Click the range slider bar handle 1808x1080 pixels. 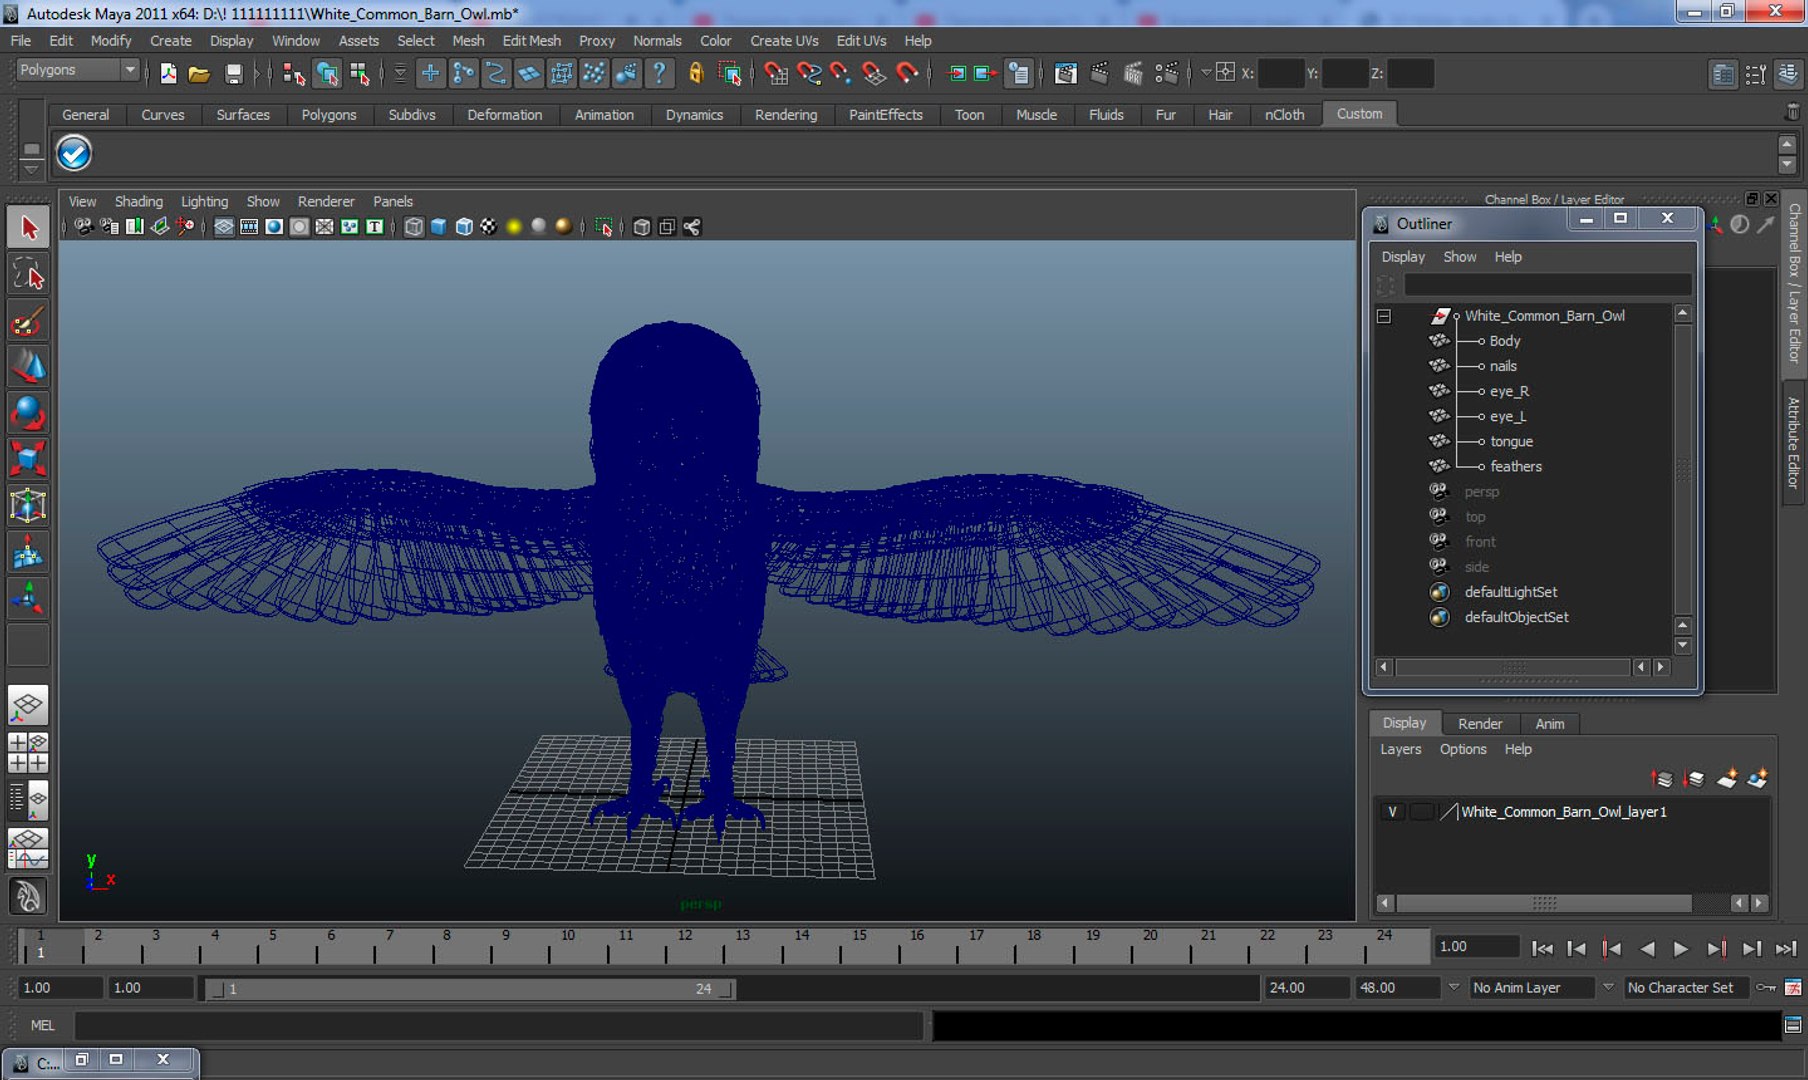point(470,989)
